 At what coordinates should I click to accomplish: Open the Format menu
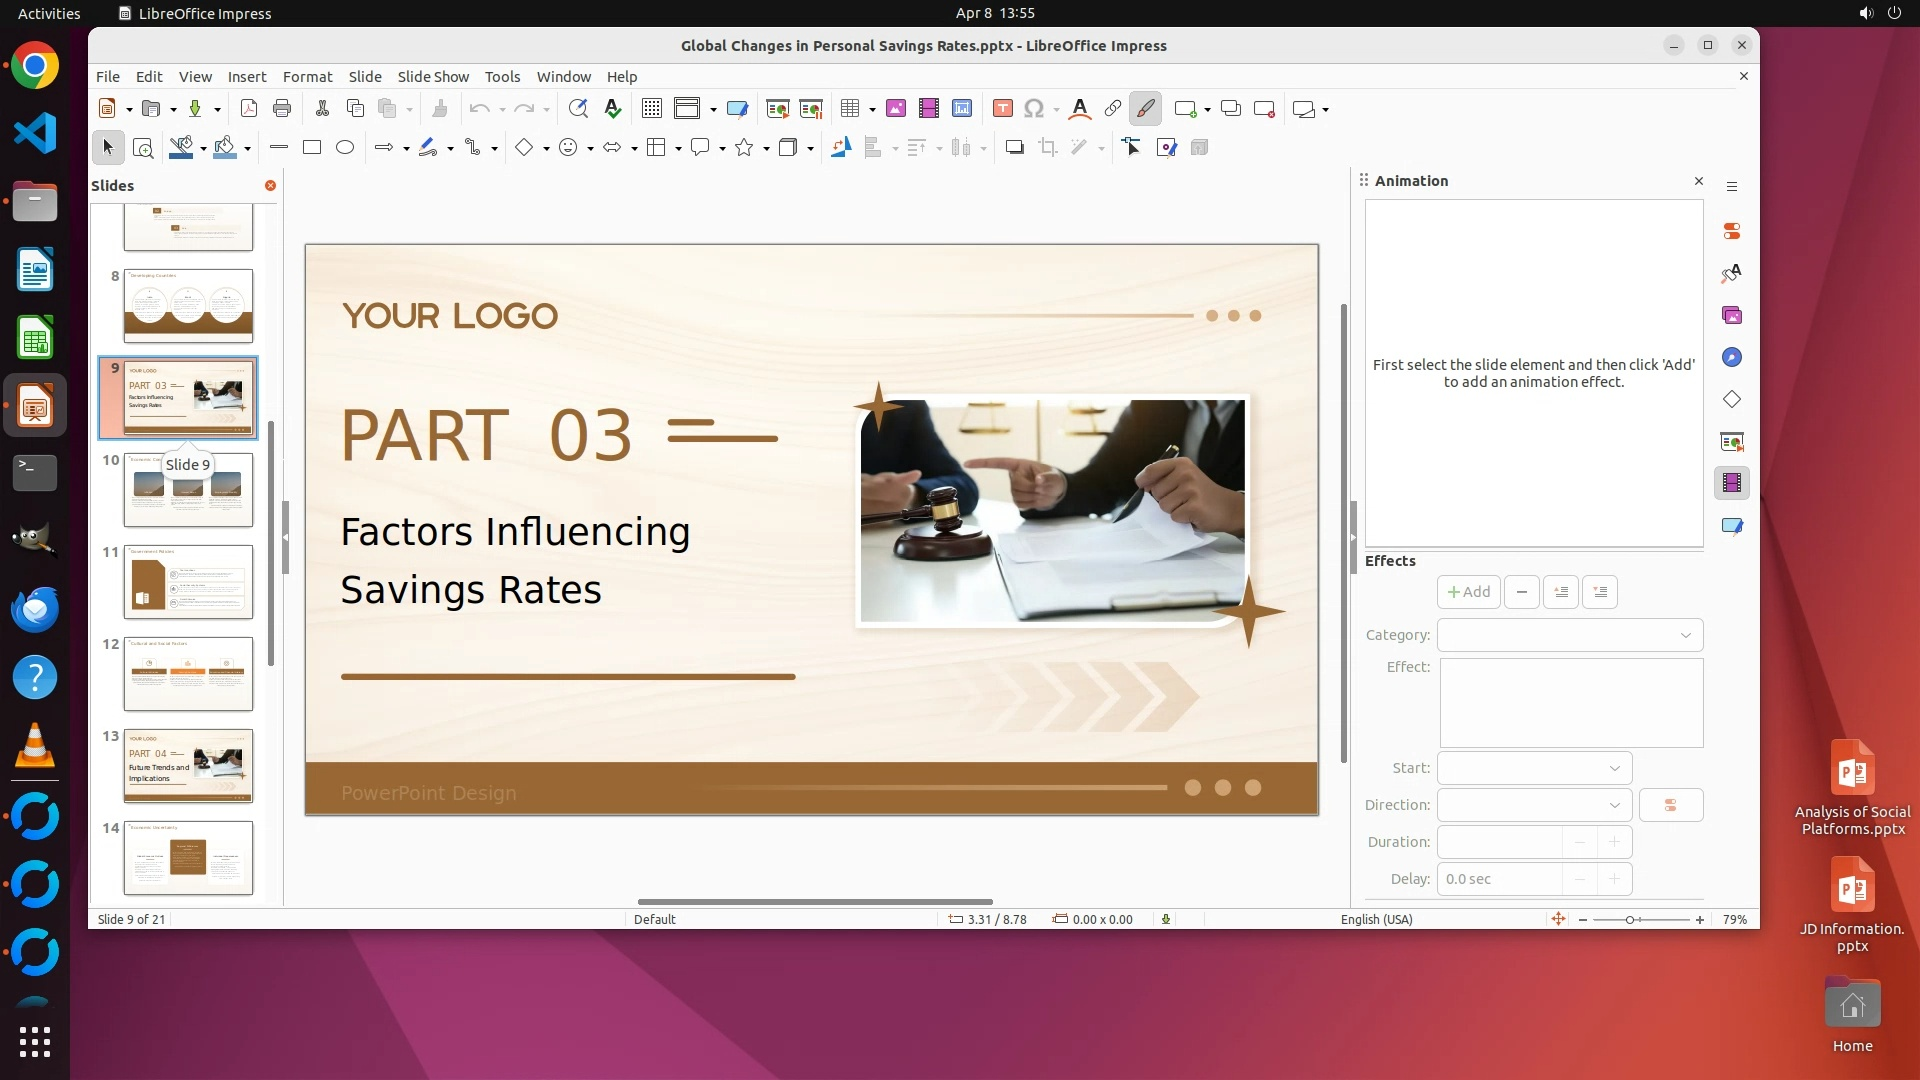pos(307,77)
